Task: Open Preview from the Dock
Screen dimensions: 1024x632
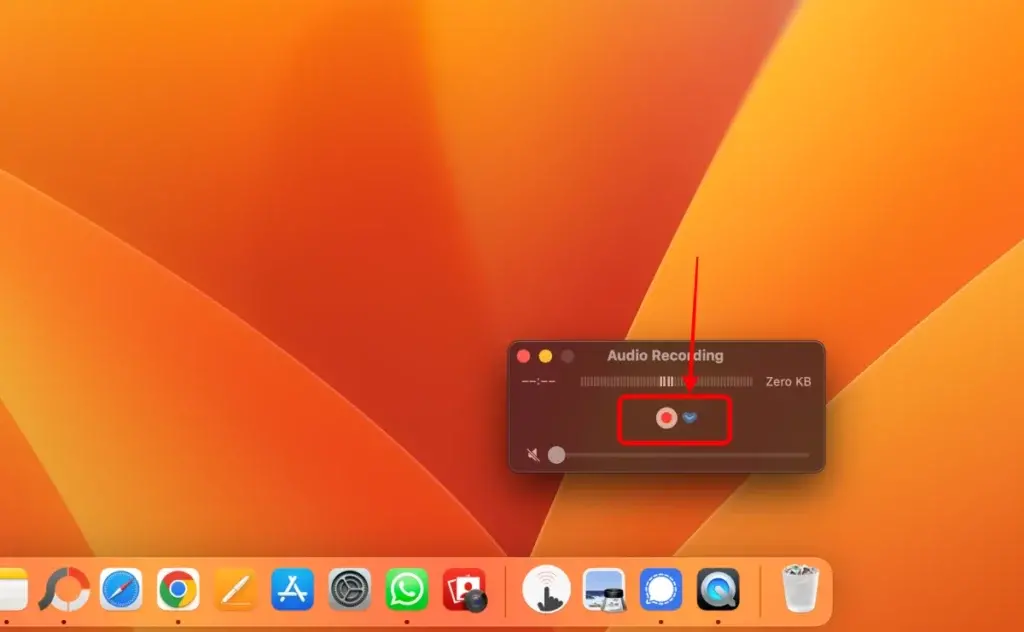Action: tap(604, 589)
